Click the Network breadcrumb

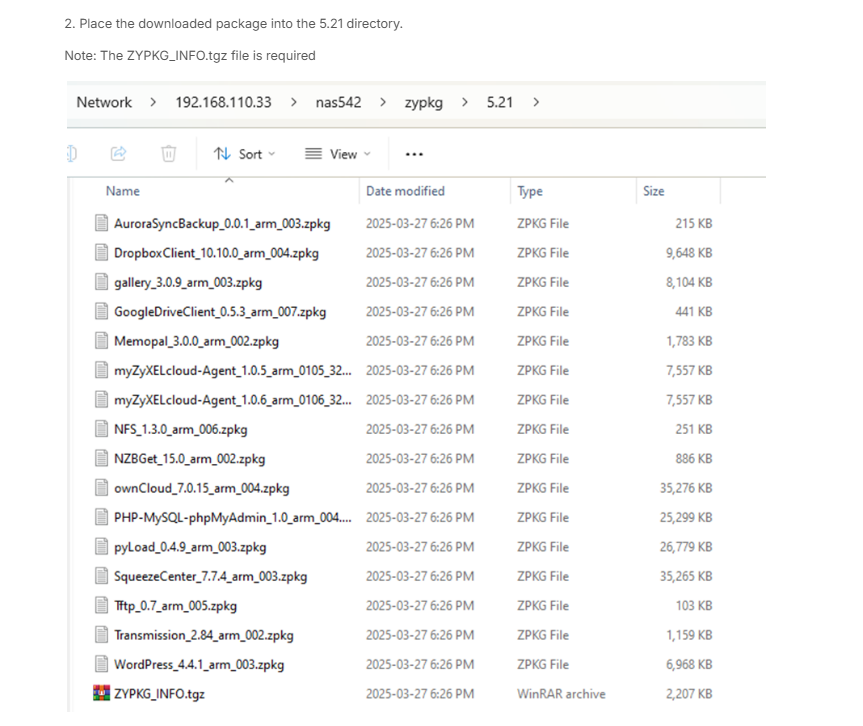pyautogui.click(x=104, y=102)
